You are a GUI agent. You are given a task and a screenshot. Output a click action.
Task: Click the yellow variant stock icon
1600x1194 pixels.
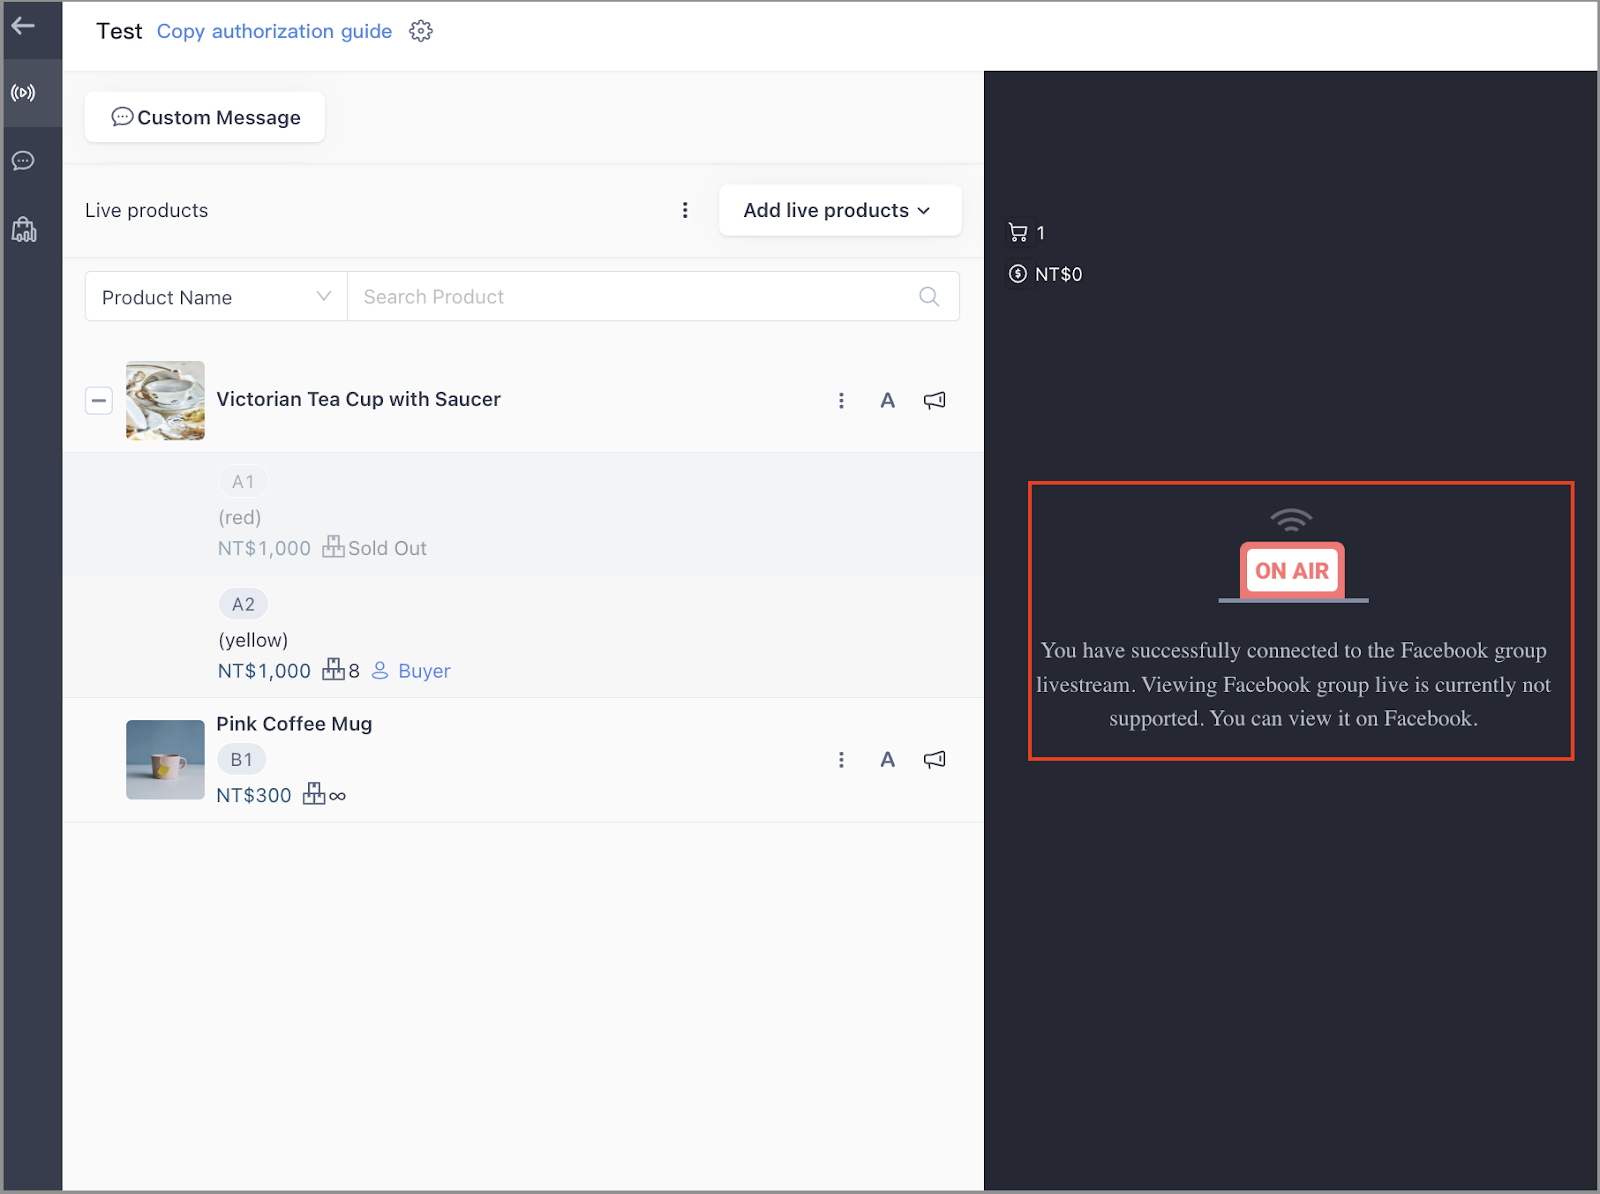point(333,670)
